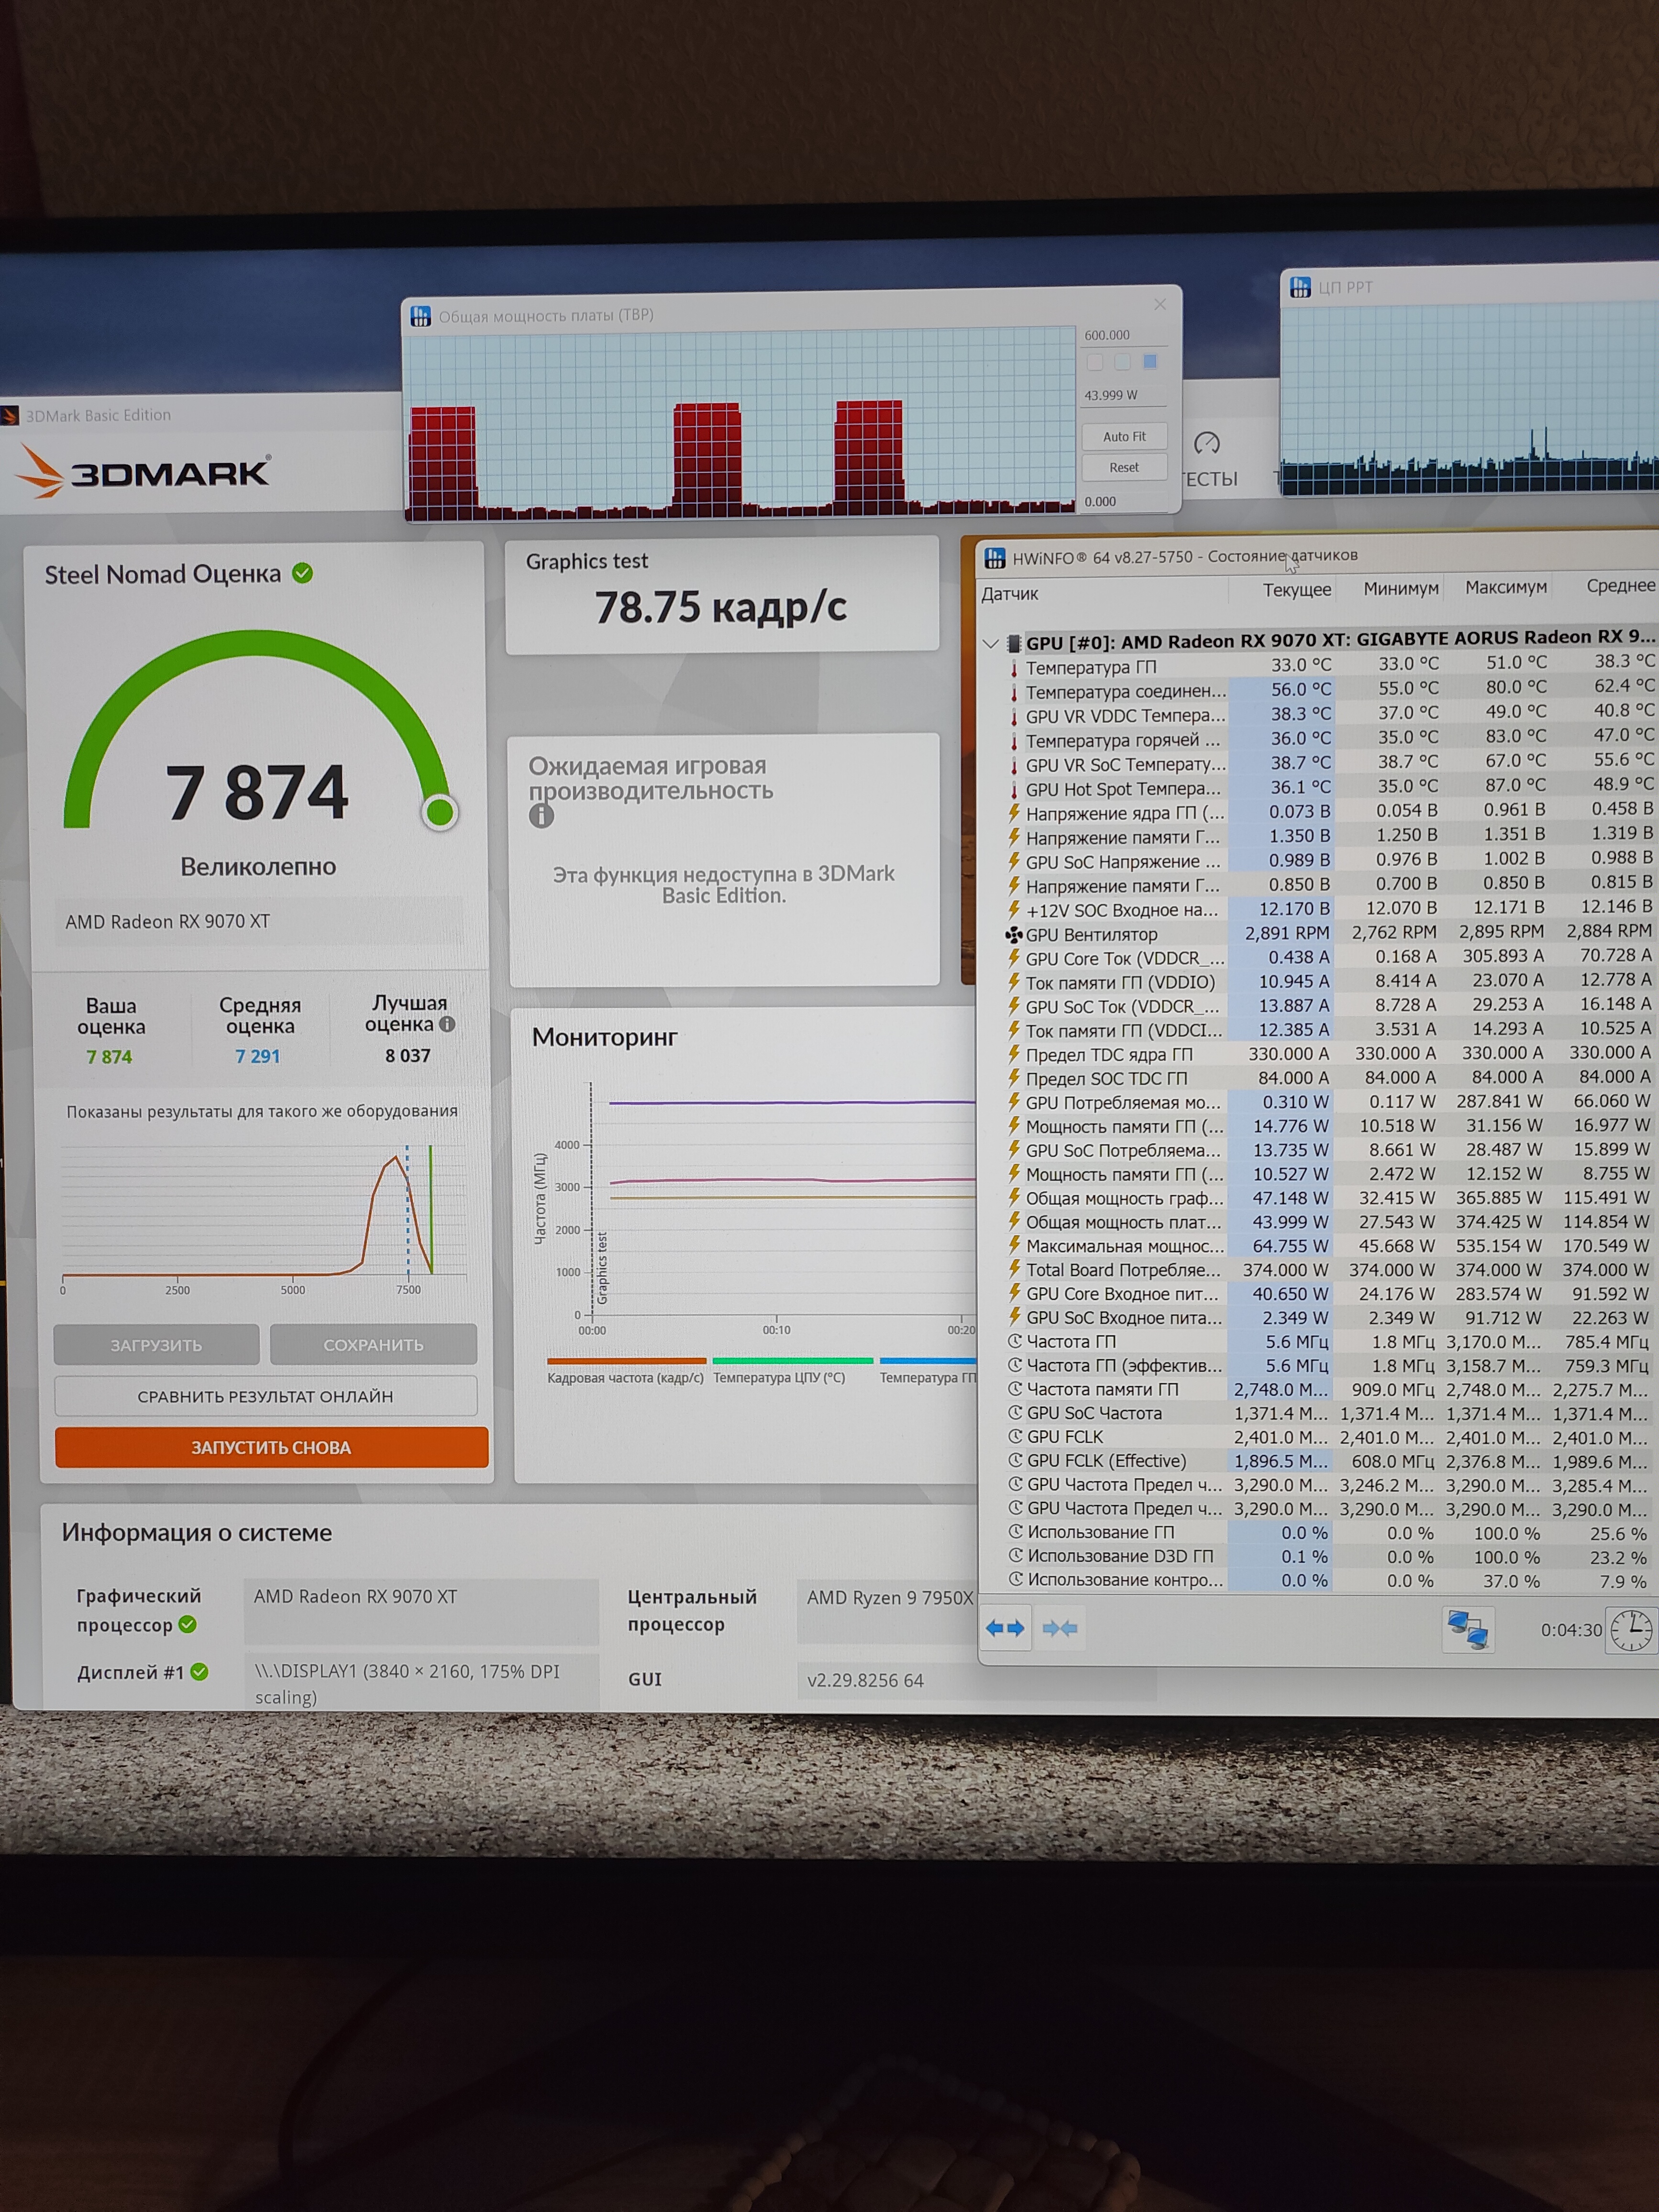Click info icon under expected gaming performance
Image resolution: width=1659 pixels, height=2212 pixels.
click(541, 816)
